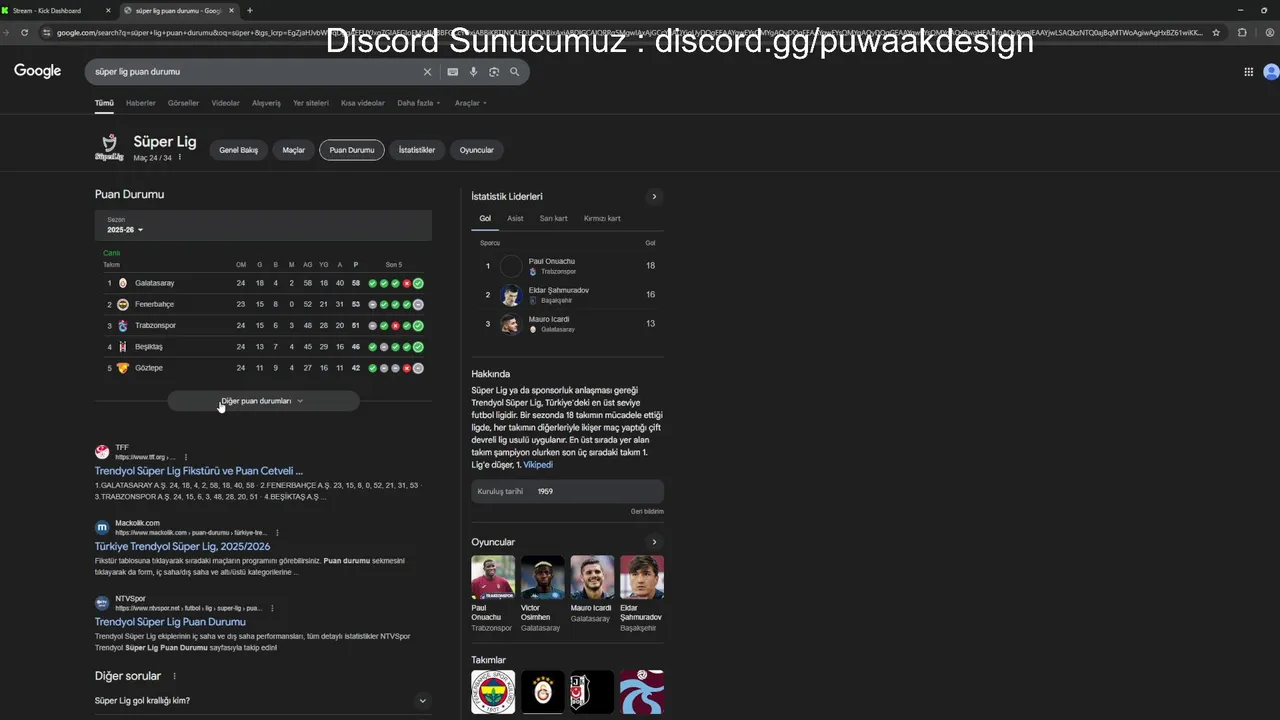
Task: Open Victor Osimhen player thumbnail
Action: [542, 577]
